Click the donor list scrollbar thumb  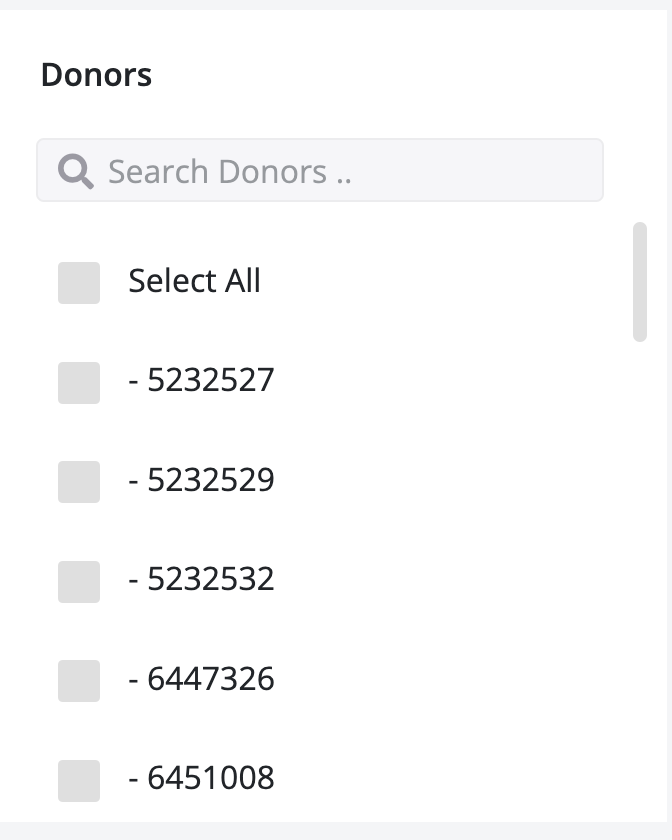pos(640,282)
